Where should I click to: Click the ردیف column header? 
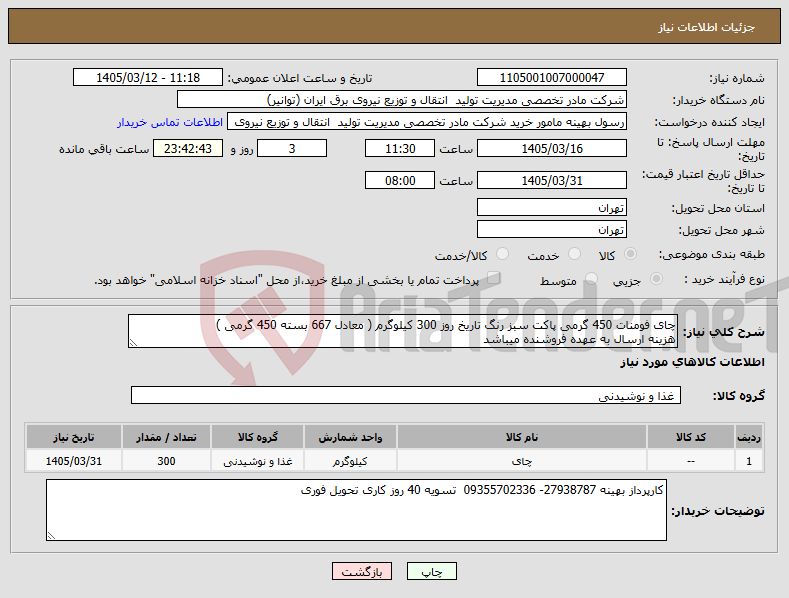pos(749,437)
